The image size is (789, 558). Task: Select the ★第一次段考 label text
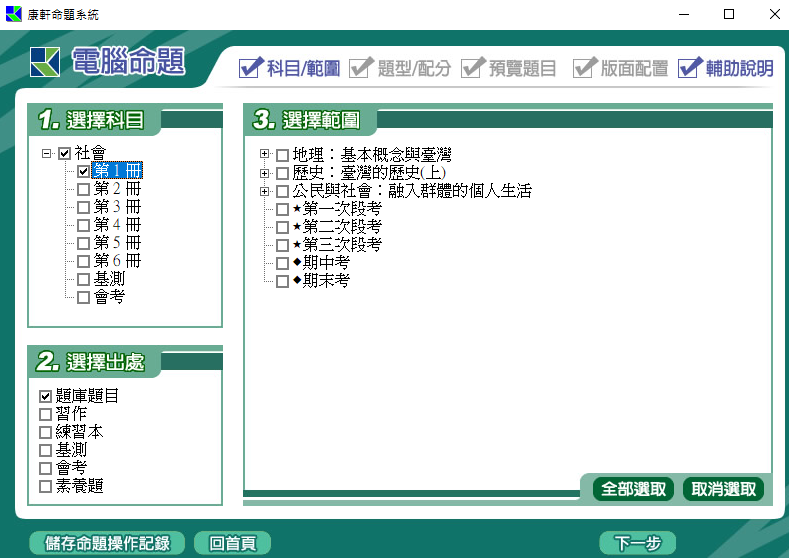point(337,209)
